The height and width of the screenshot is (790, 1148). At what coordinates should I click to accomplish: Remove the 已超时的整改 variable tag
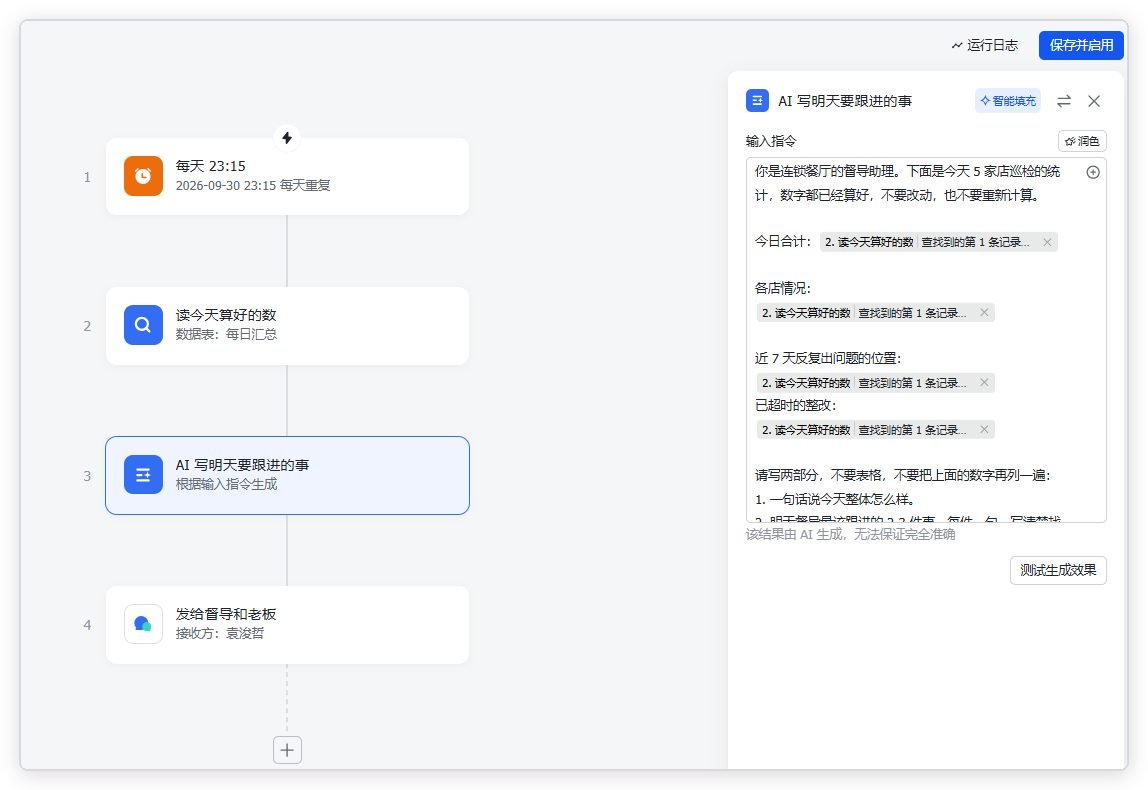[x=984, y=429]
